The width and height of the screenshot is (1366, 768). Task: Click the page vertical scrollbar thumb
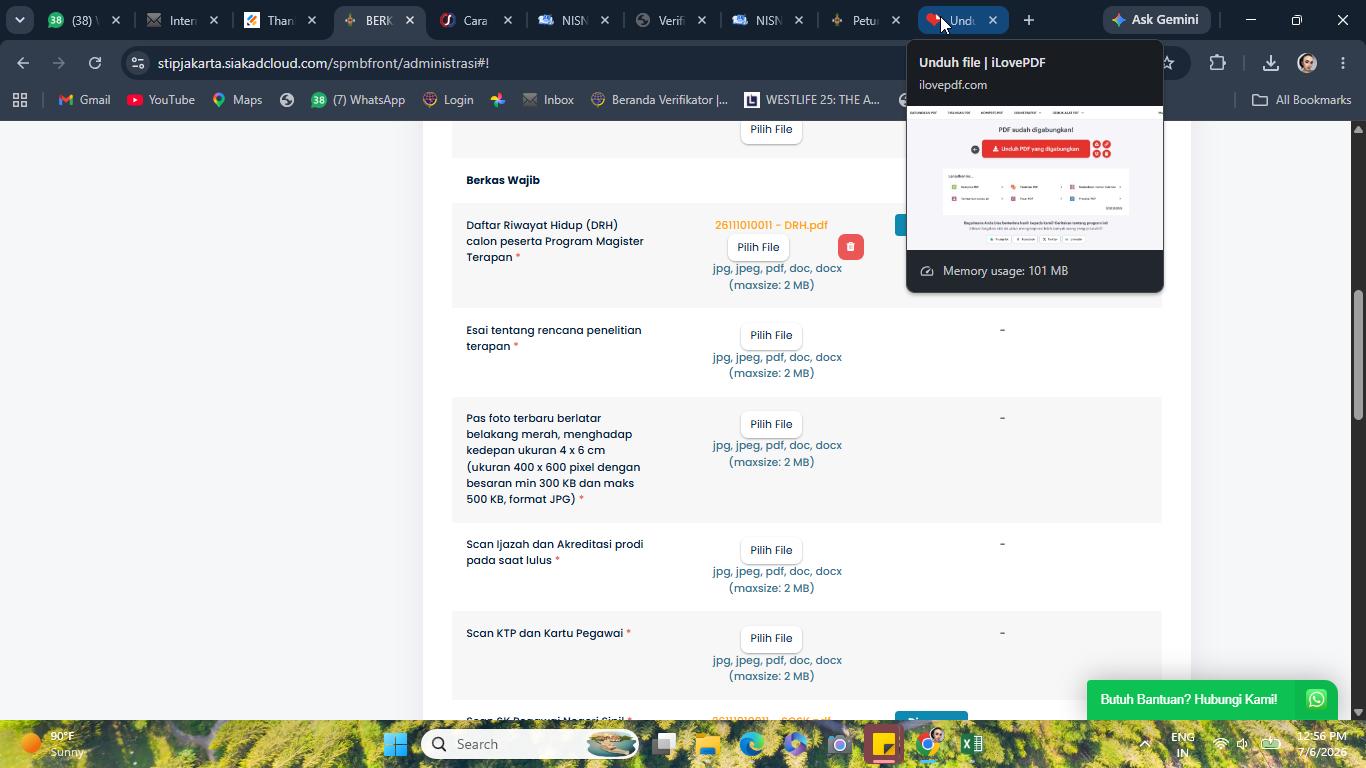click(x=1358, y=354)
